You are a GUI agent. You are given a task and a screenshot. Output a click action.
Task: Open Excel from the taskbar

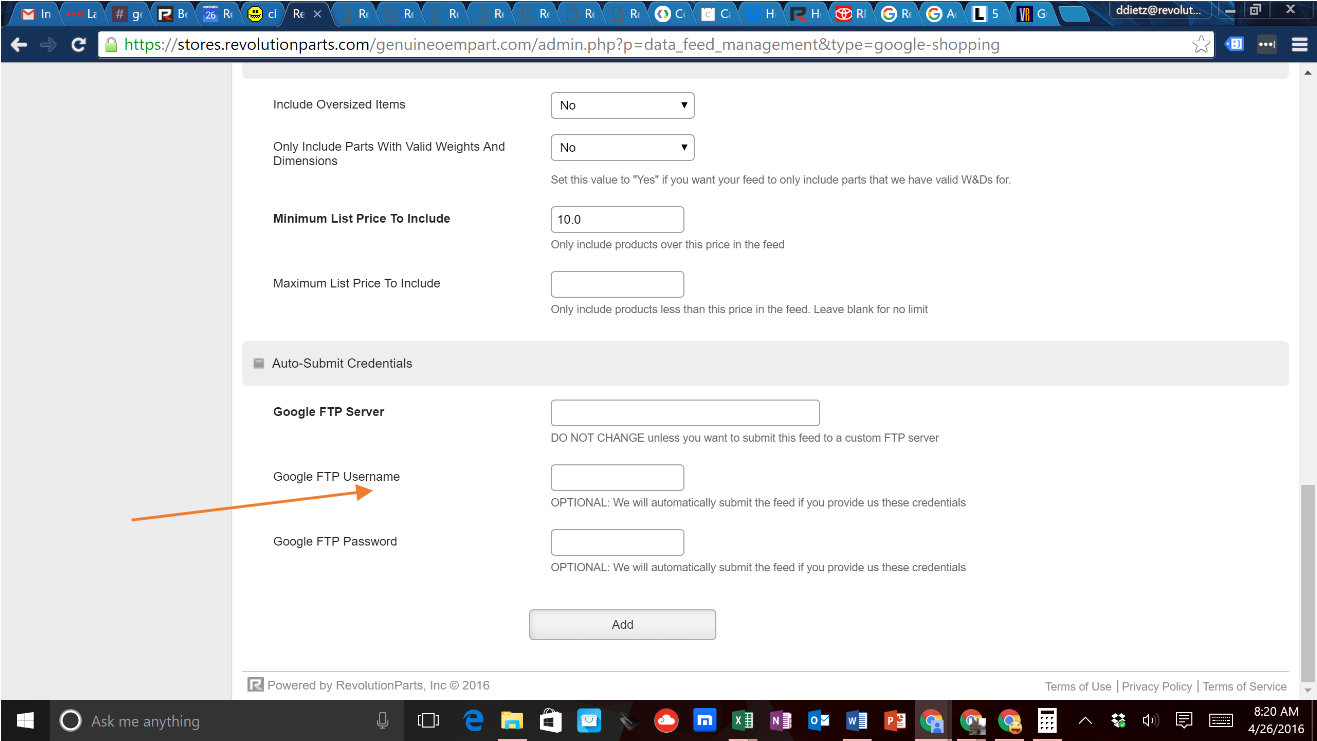742,720
